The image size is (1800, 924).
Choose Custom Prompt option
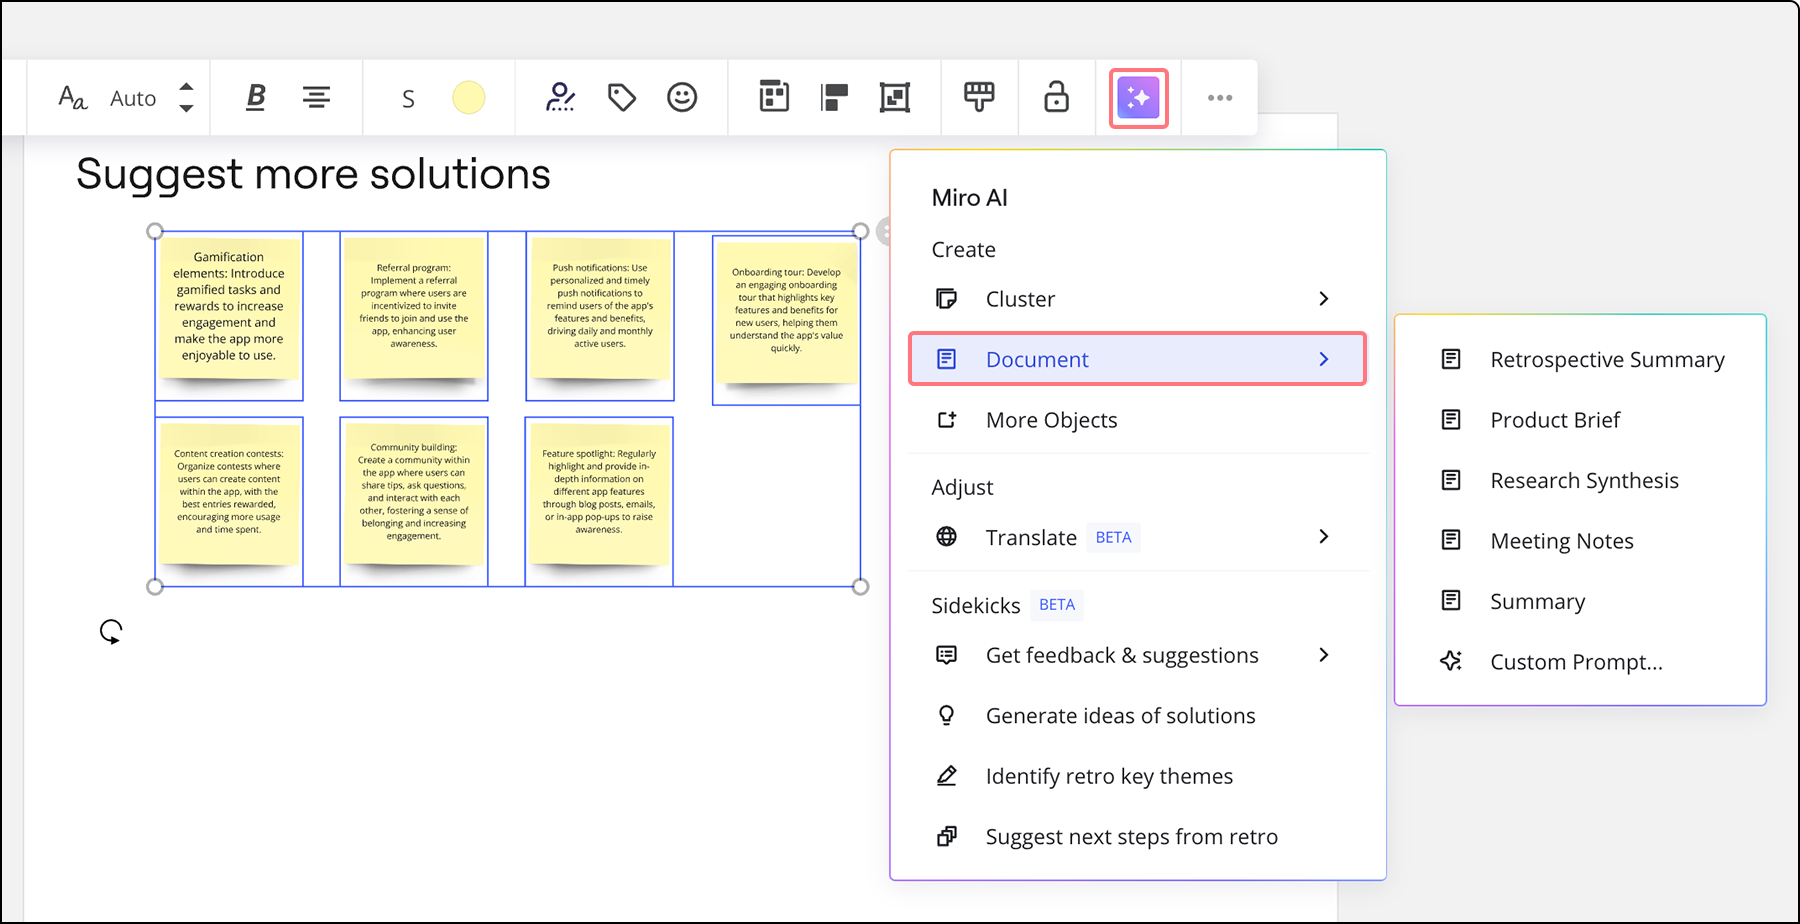point(1575,662)
